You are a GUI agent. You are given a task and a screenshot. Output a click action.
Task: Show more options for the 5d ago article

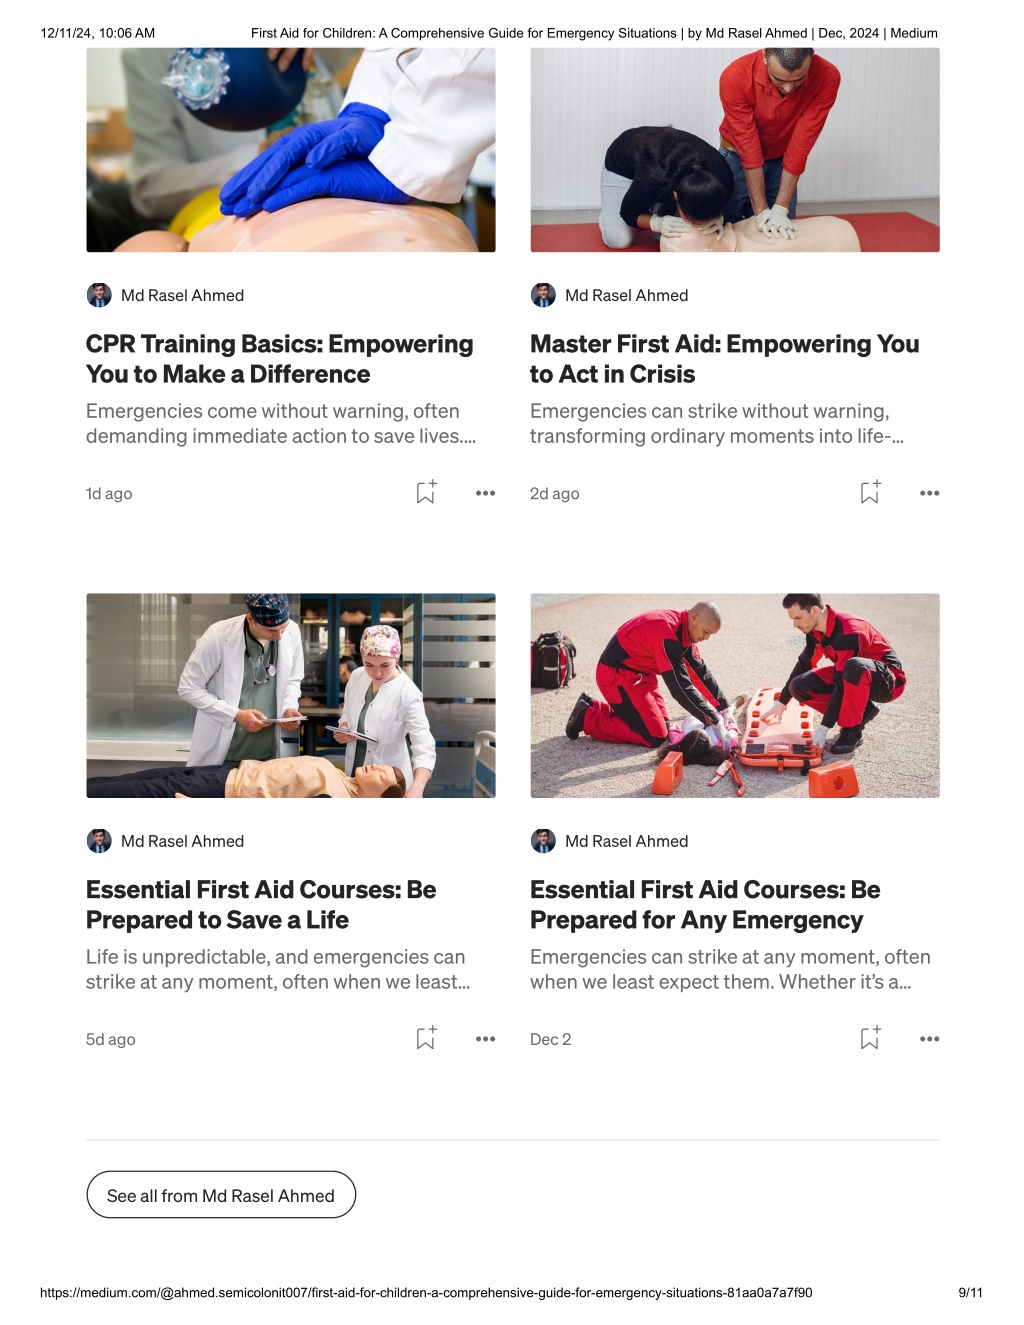[x=485, y=1039]
